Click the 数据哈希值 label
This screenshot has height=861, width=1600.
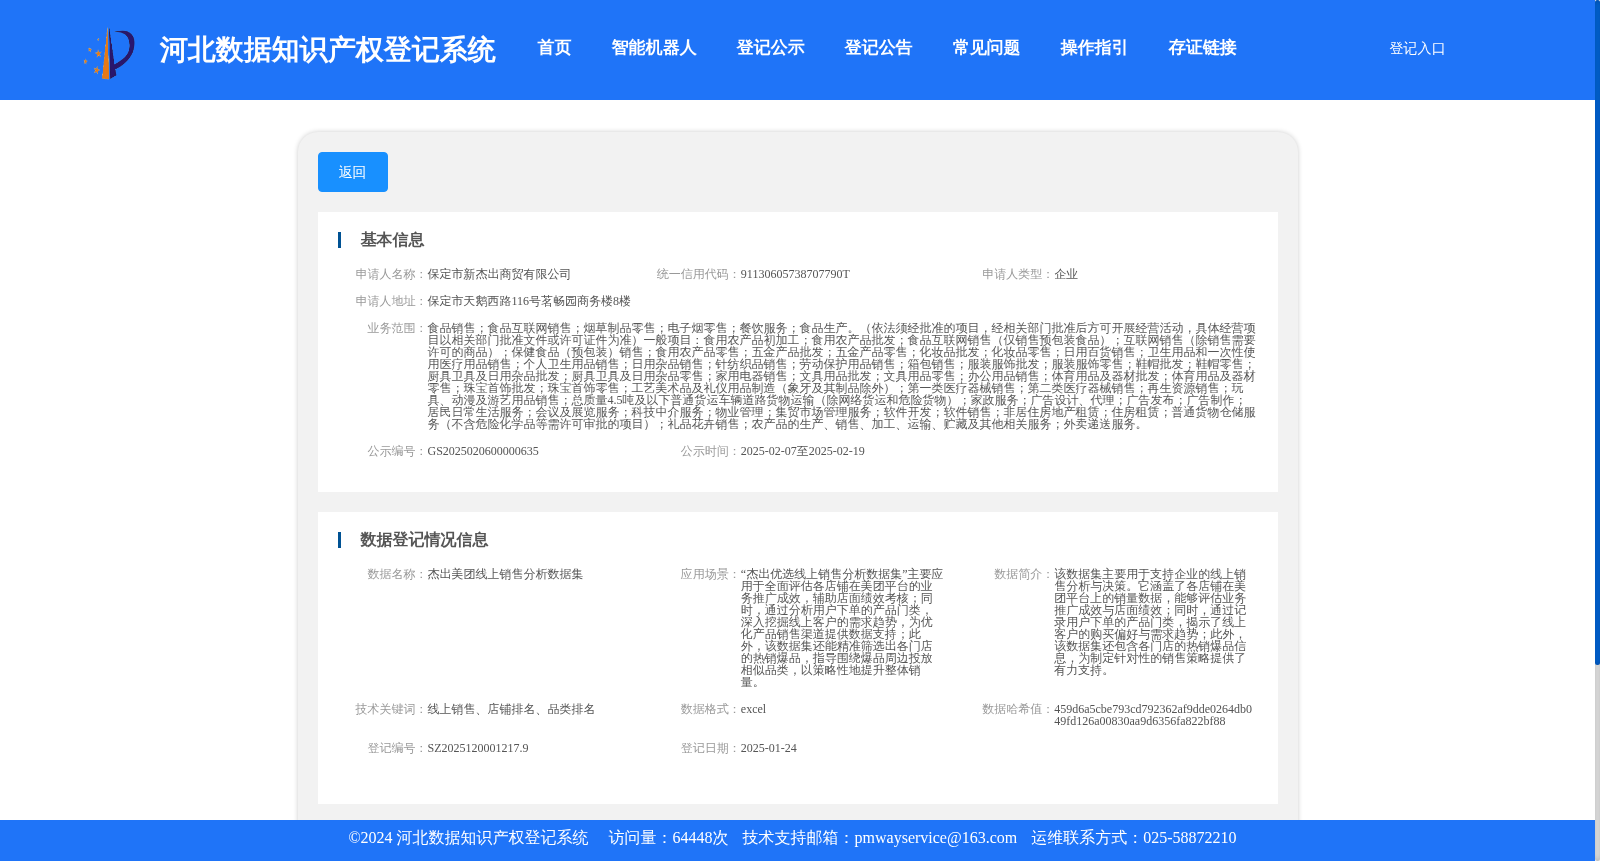point(1017,709)
